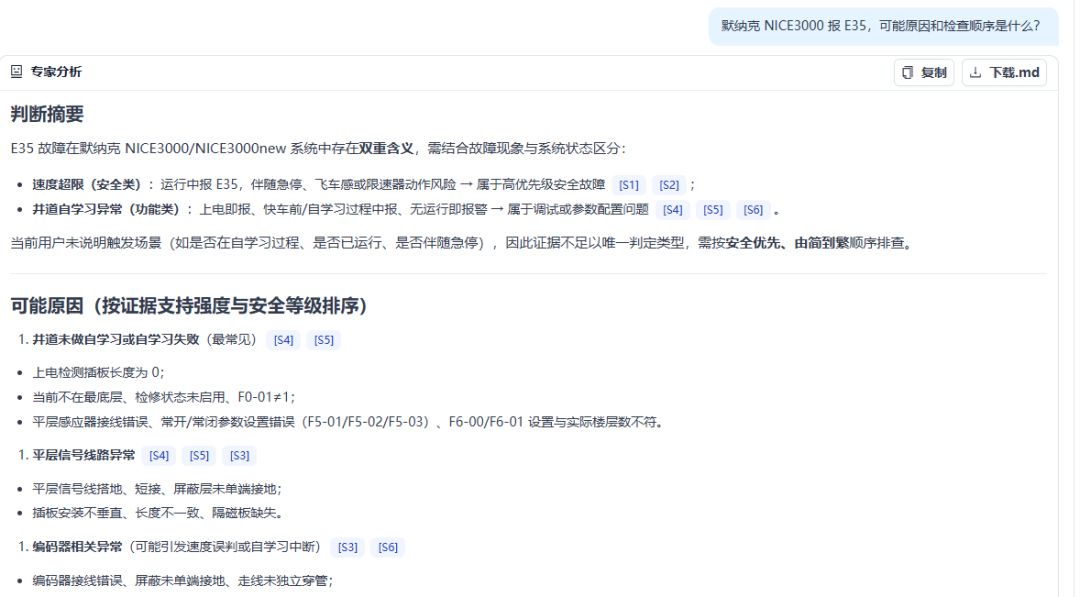Screen dimensions: 1080x597
Task: Click the bold 编码器相关异常 item title
Action: pos(77,547)
